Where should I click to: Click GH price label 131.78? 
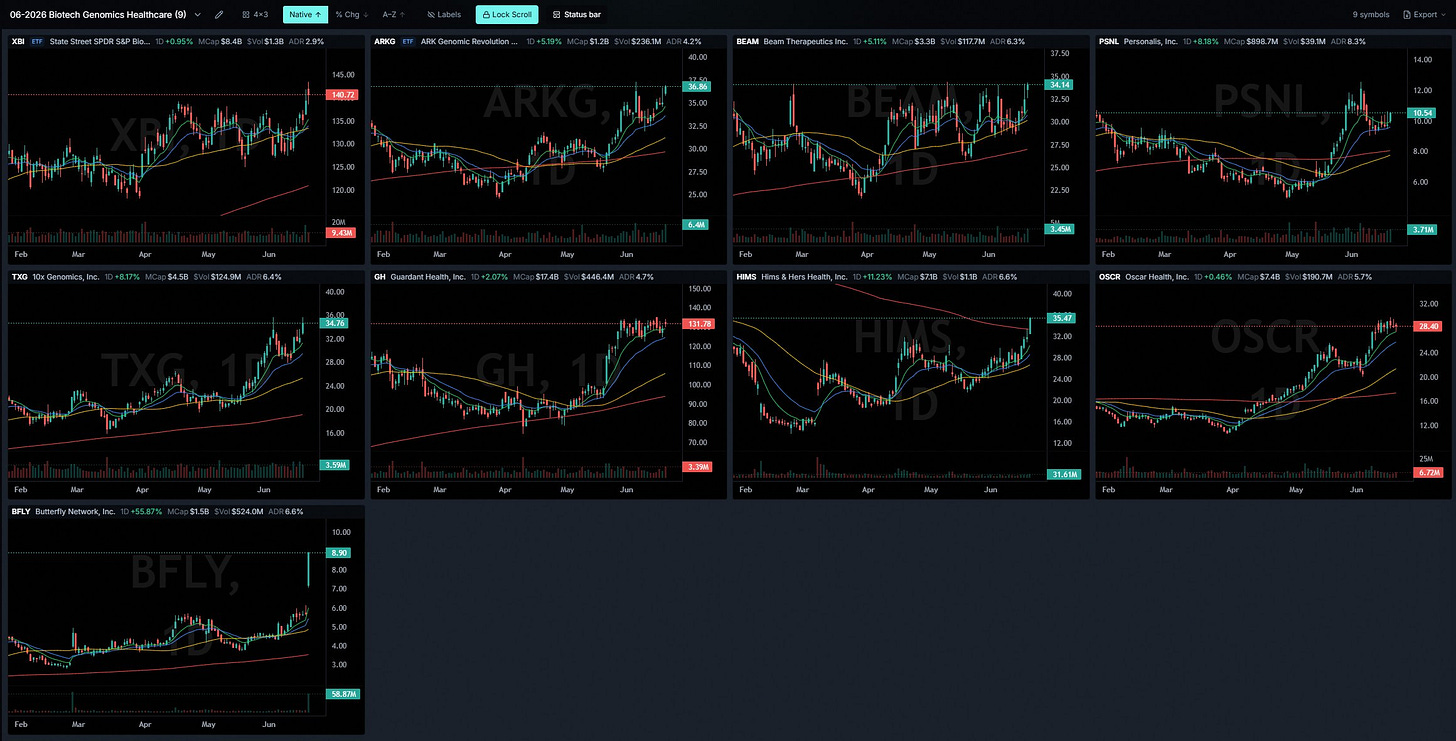tap(699, 324)
